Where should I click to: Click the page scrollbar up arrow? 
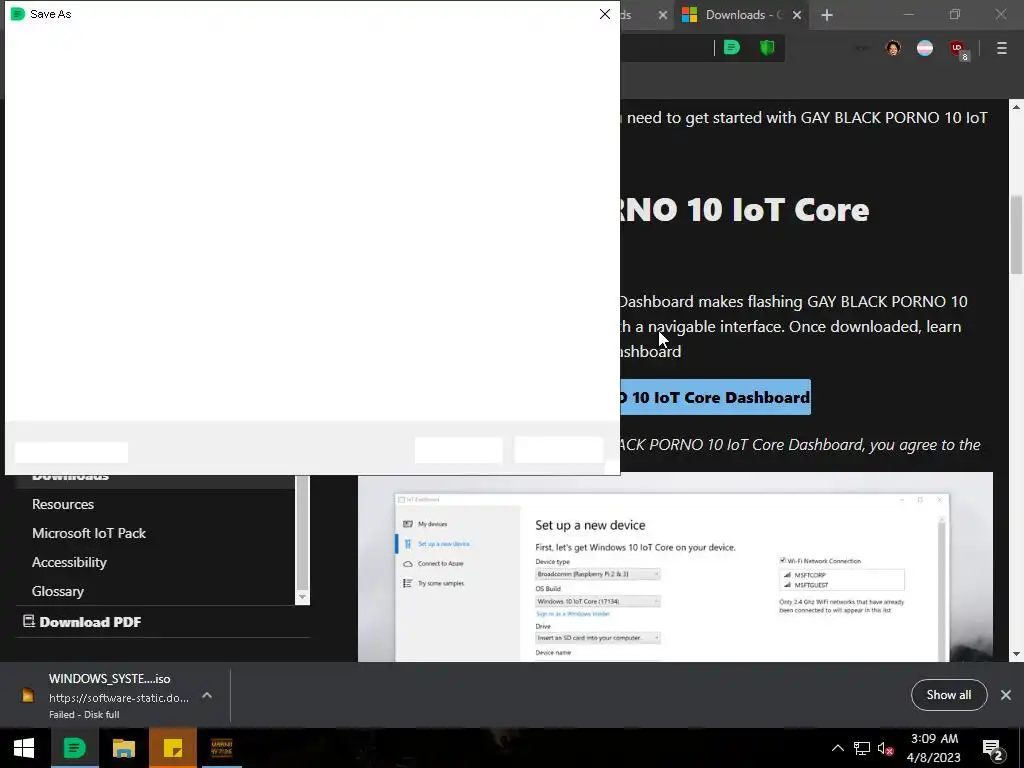click(1016, 106)
